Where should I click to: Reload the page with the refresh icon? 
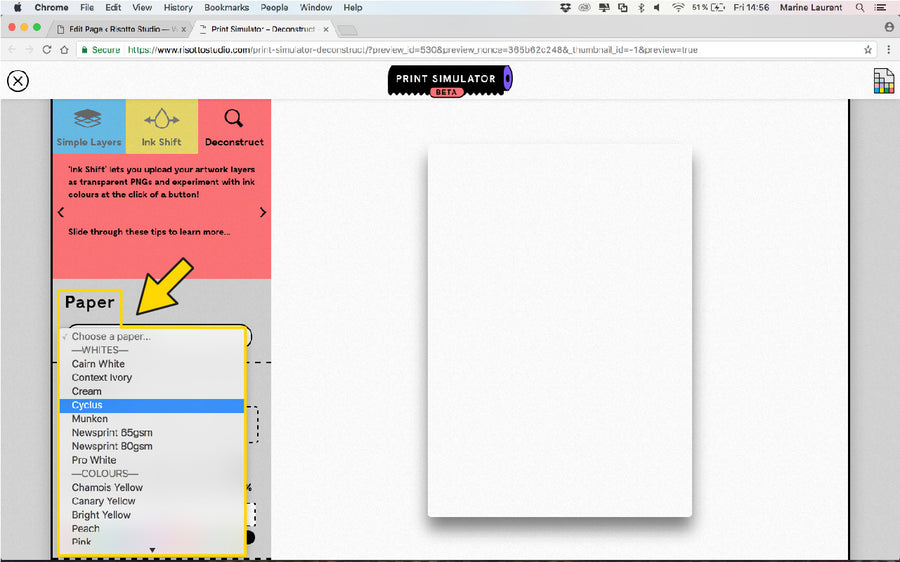[x=47, y=50]
